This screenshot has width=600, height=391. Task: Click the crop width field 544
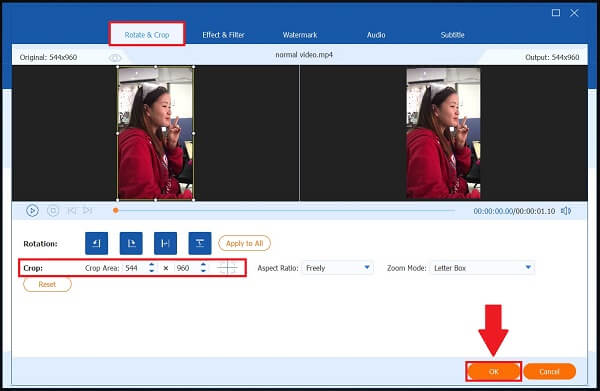click(135, 268)
